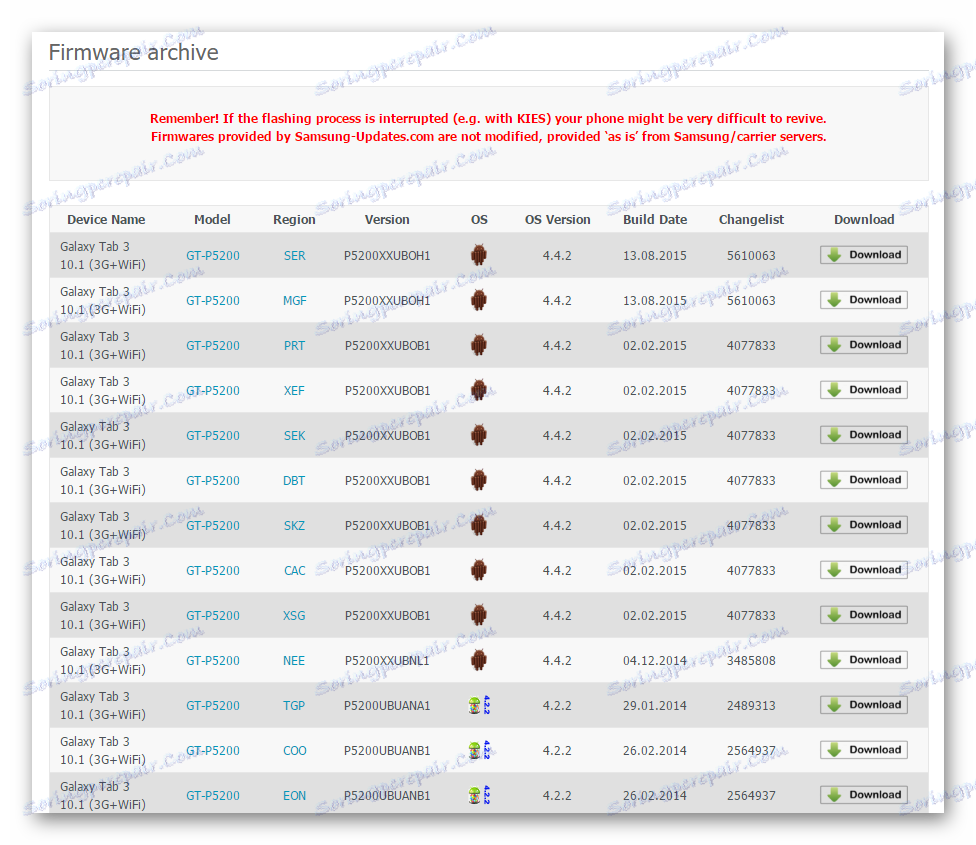Click version P5200XXUBNL1 in the NEE row
This screenshot has height=845, width=976.
[x=387, y=661]
